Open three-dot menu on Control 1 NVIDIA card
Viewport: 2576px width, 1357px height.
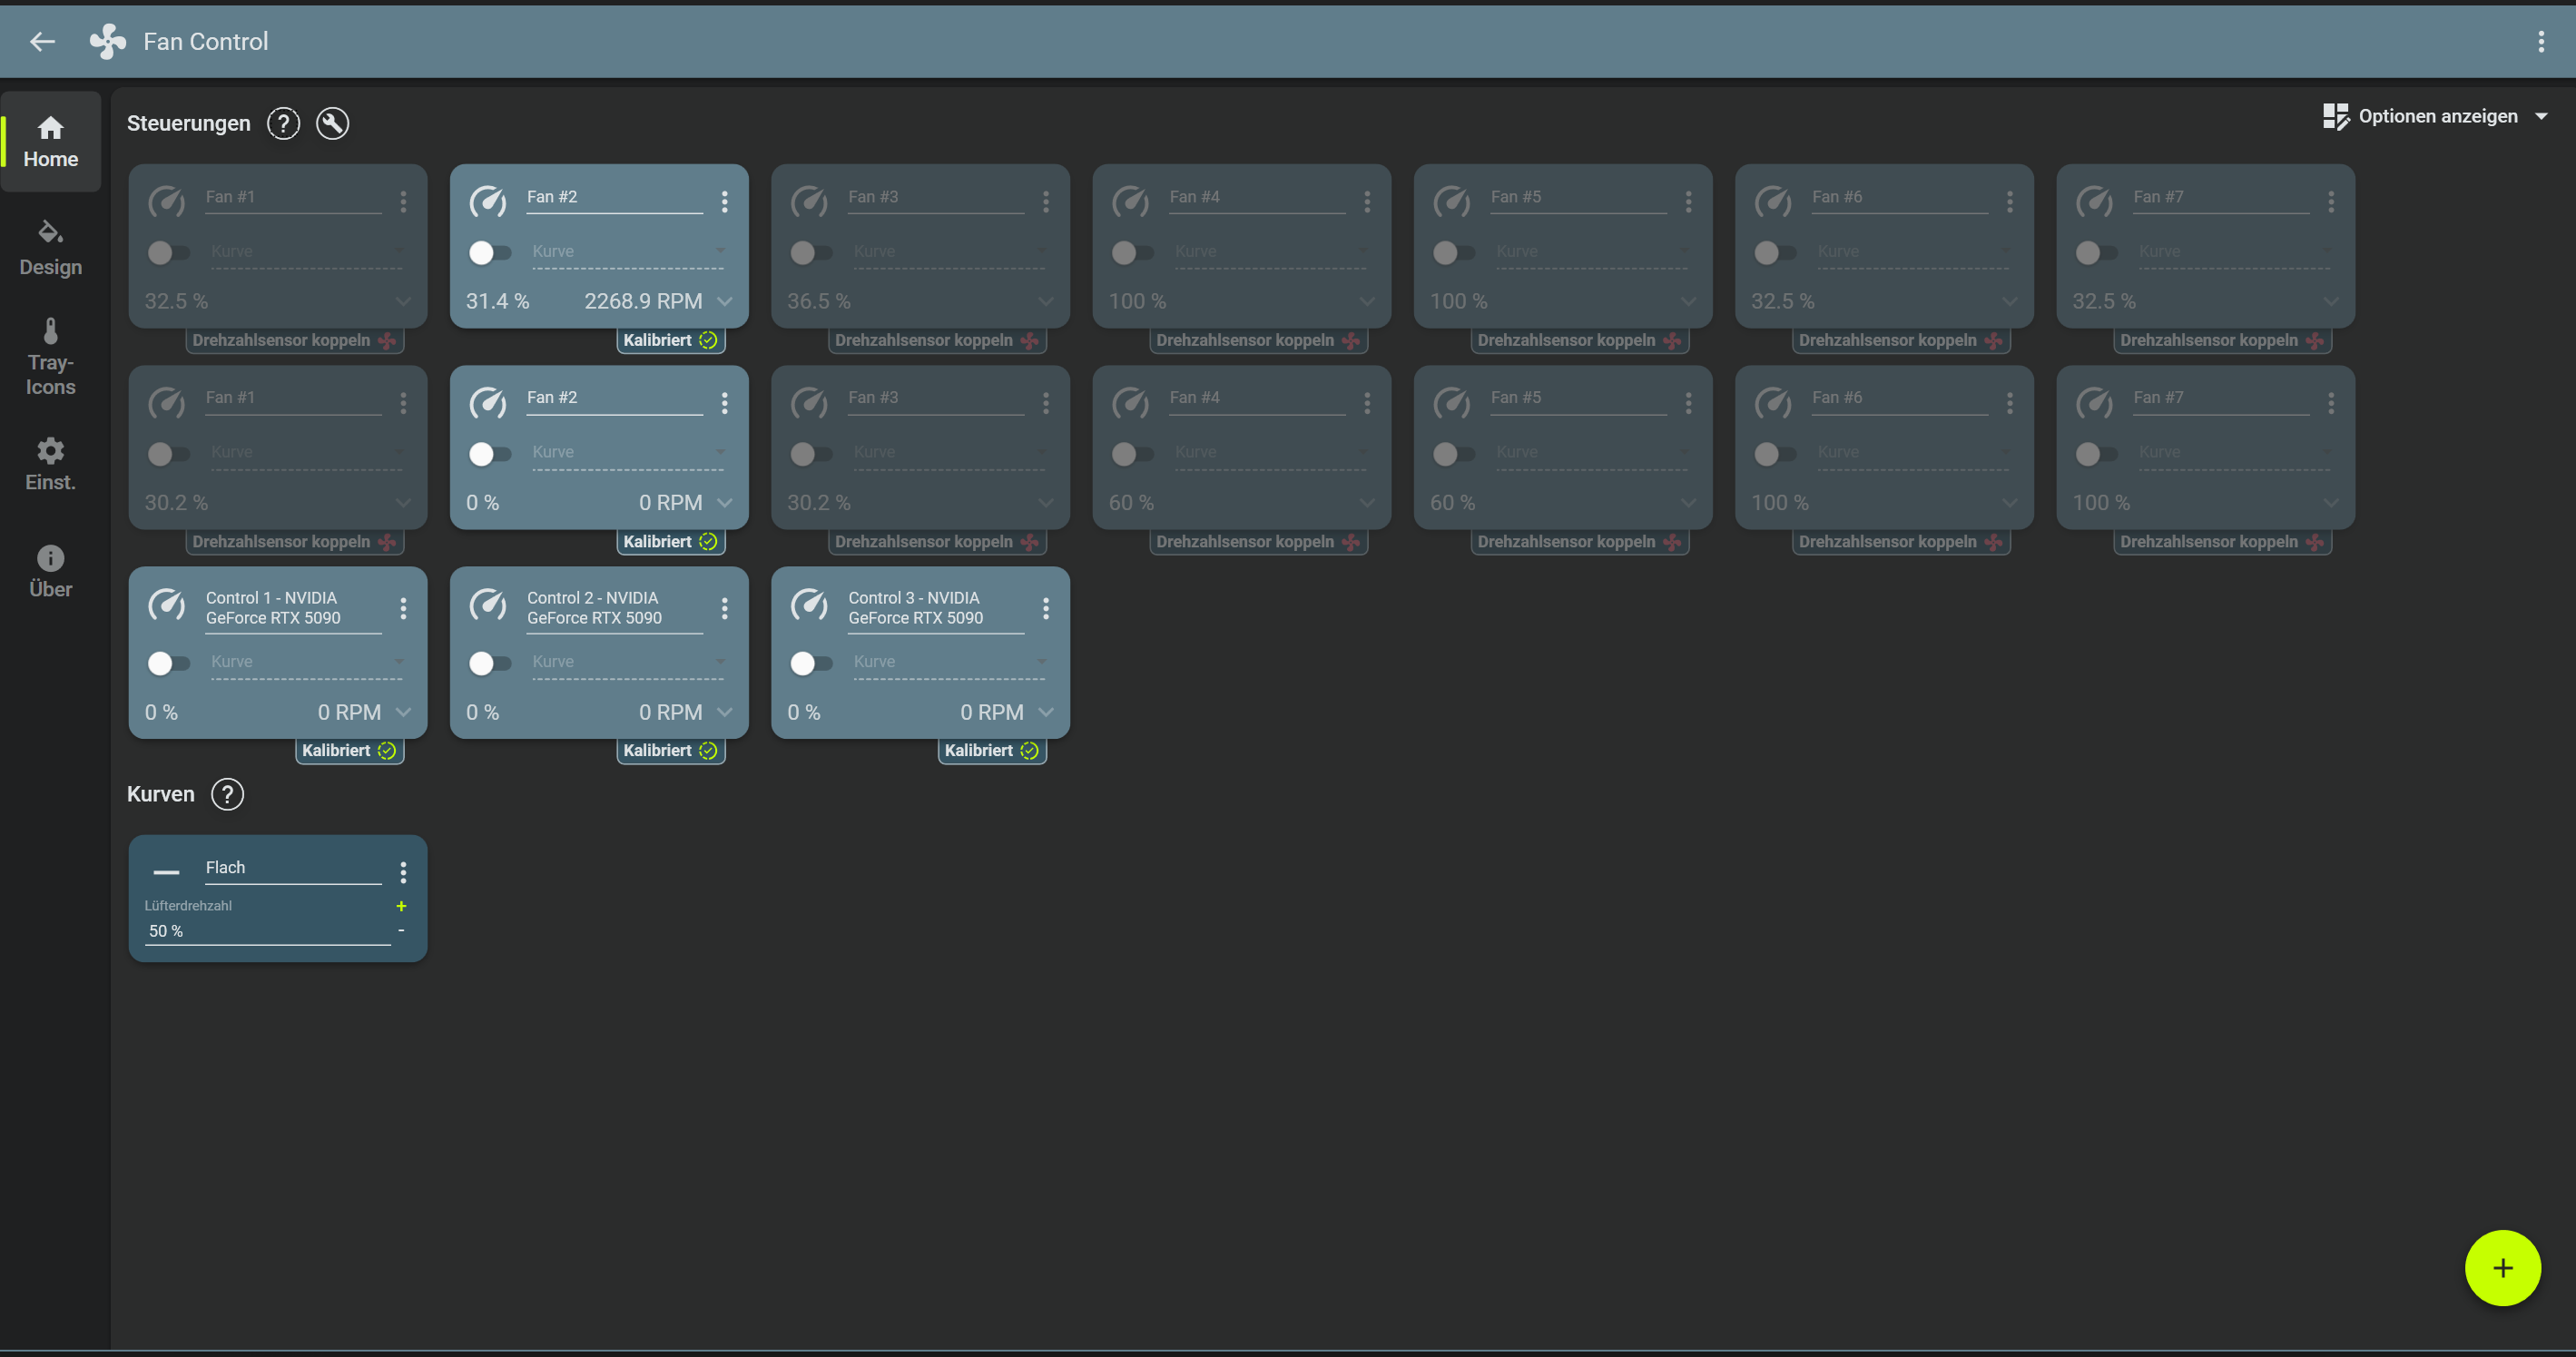pos(403,608)
